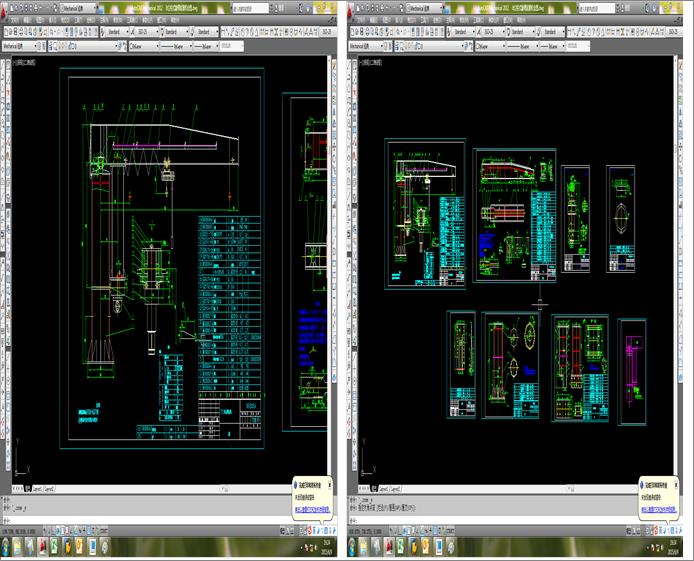This screenshot has width=694, height=561.
Task: Expand title bar workspace dropdown in left window
Action: 95,8
